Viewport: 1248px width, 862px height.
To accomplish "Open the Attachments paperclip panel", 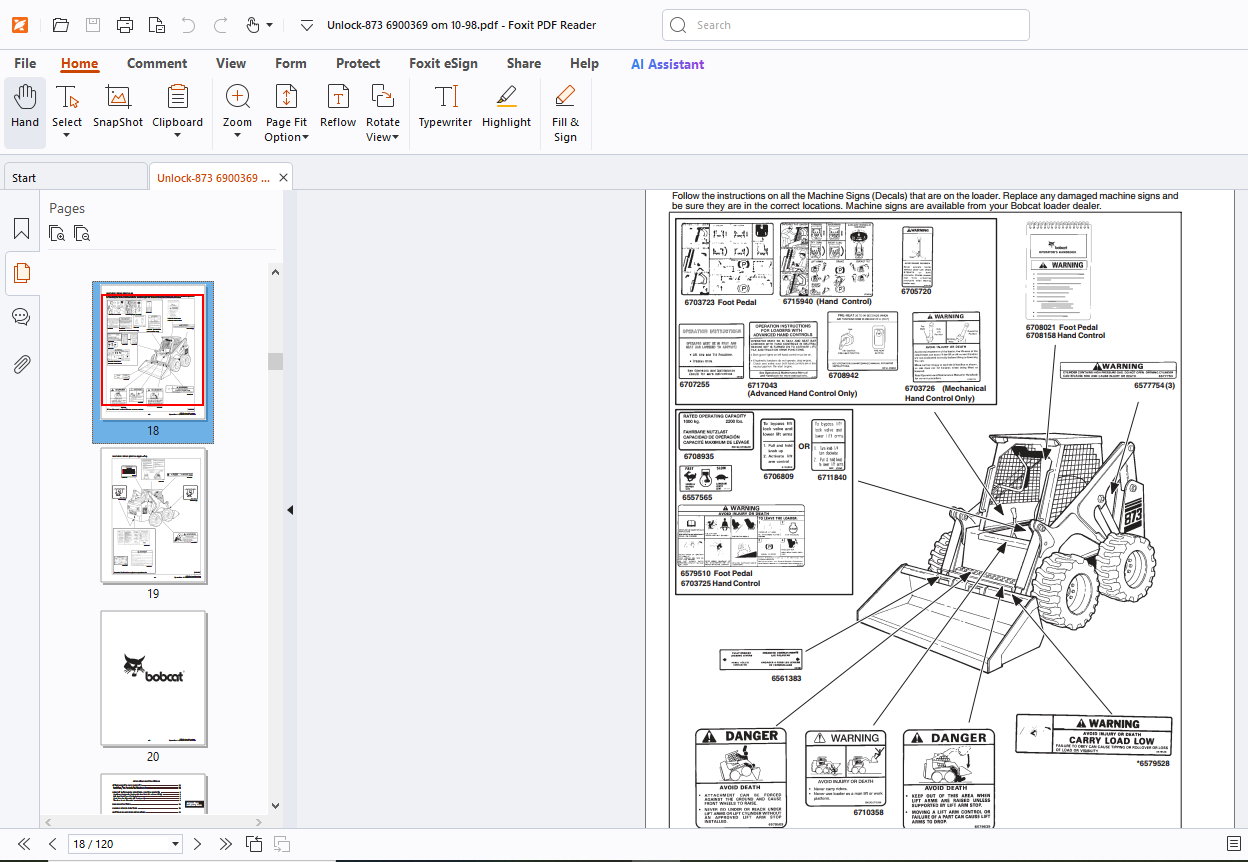I will click(21, 363).
